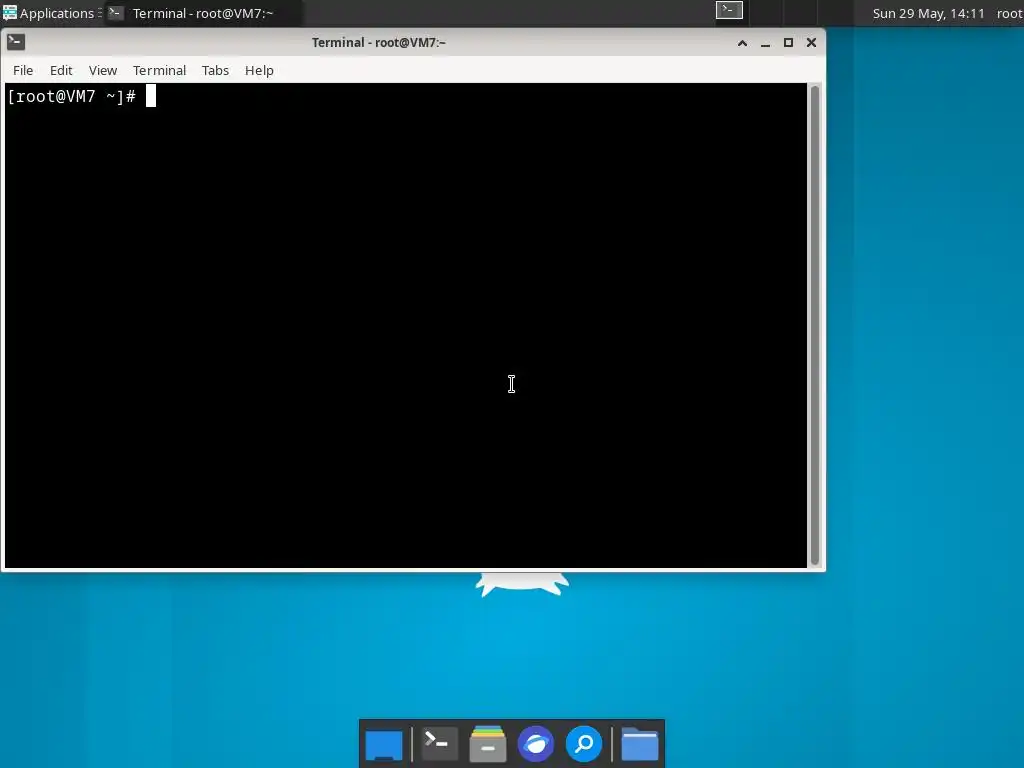Close the terminal window

pyautogui.click(x=811, y=43)
